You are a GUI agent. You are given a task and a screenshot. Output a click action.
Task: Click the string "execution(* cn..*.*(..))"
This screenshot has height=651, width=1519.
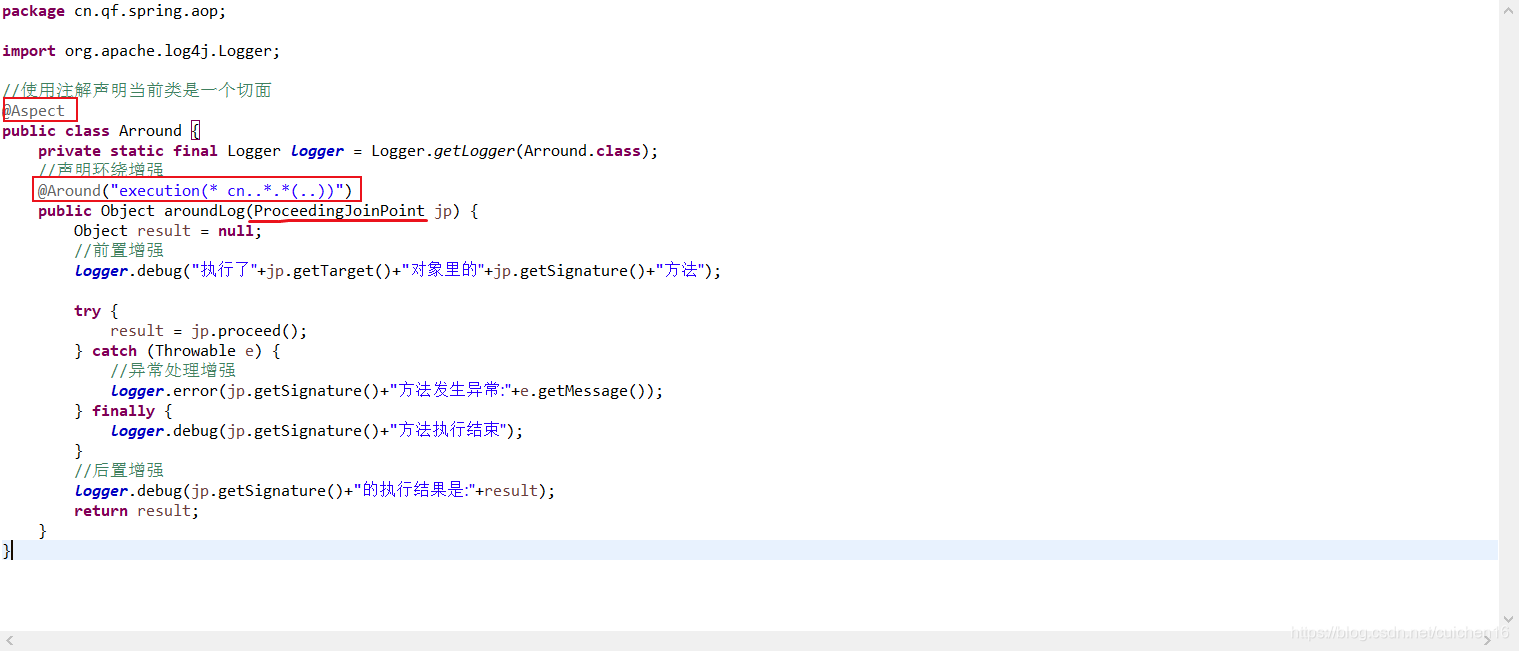click(x=227, y=191)
